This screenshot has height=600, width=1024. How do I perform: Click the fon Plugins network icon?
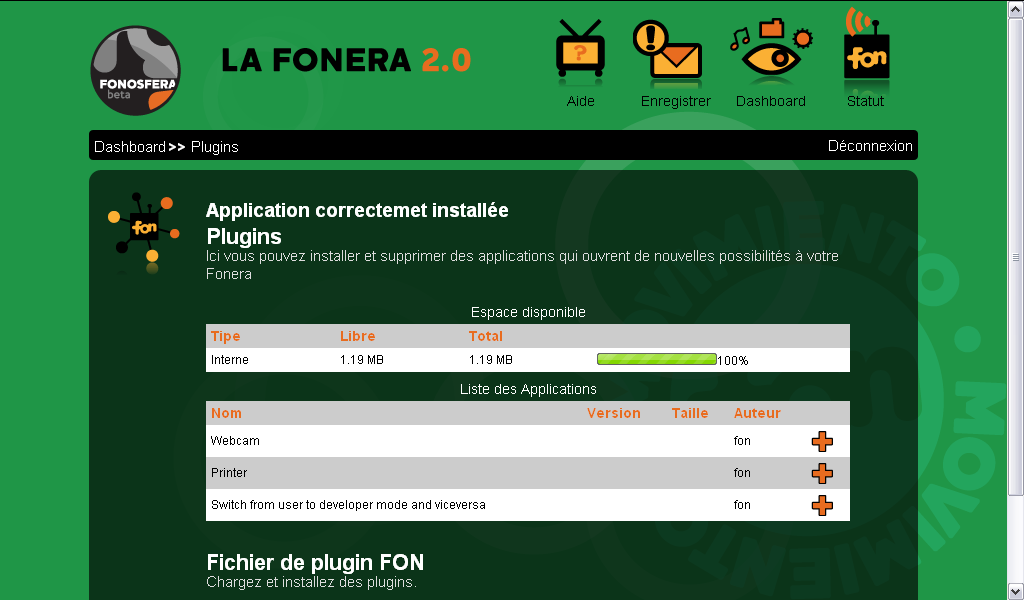pos(144,230)
